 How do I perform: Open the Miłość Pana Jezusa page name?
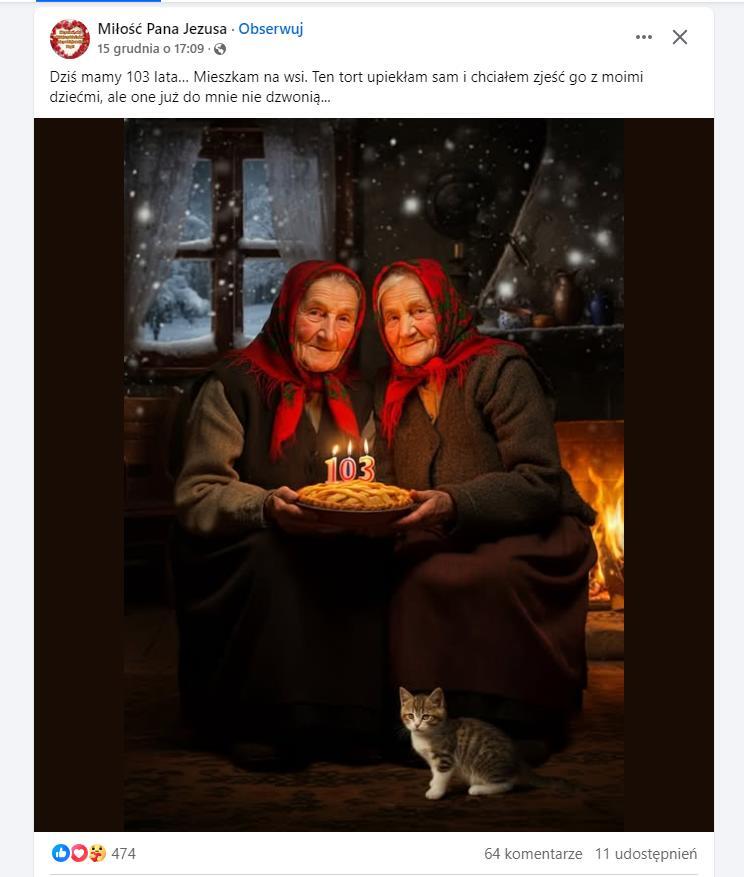coord(162,29)
